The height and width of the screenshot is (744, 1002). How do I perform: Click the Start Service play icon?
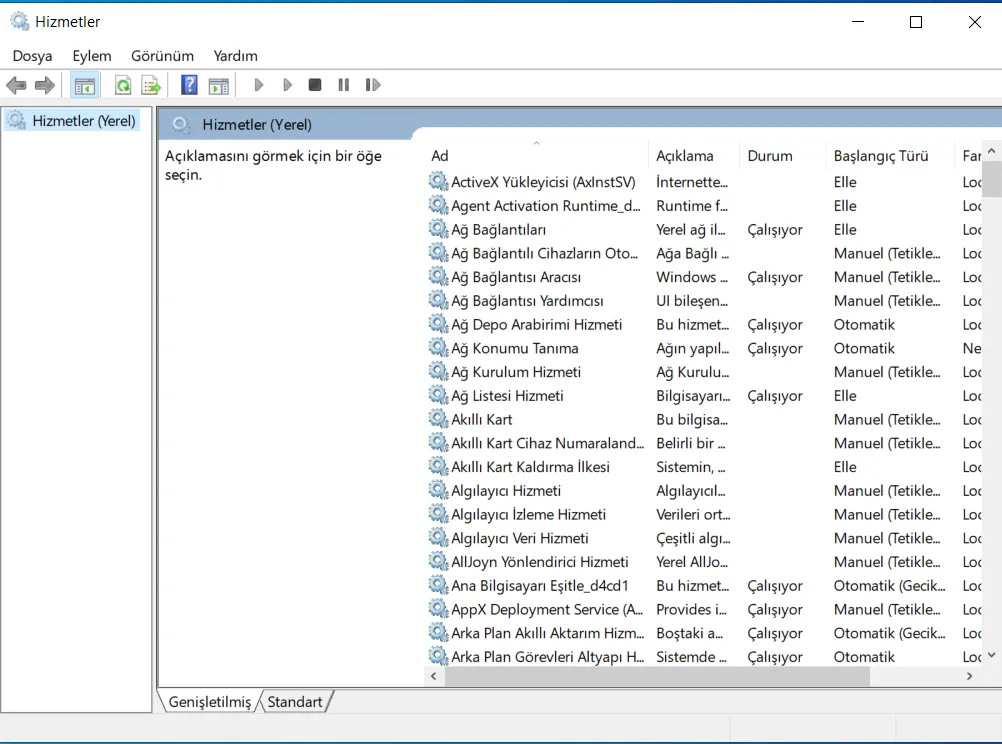258,85
